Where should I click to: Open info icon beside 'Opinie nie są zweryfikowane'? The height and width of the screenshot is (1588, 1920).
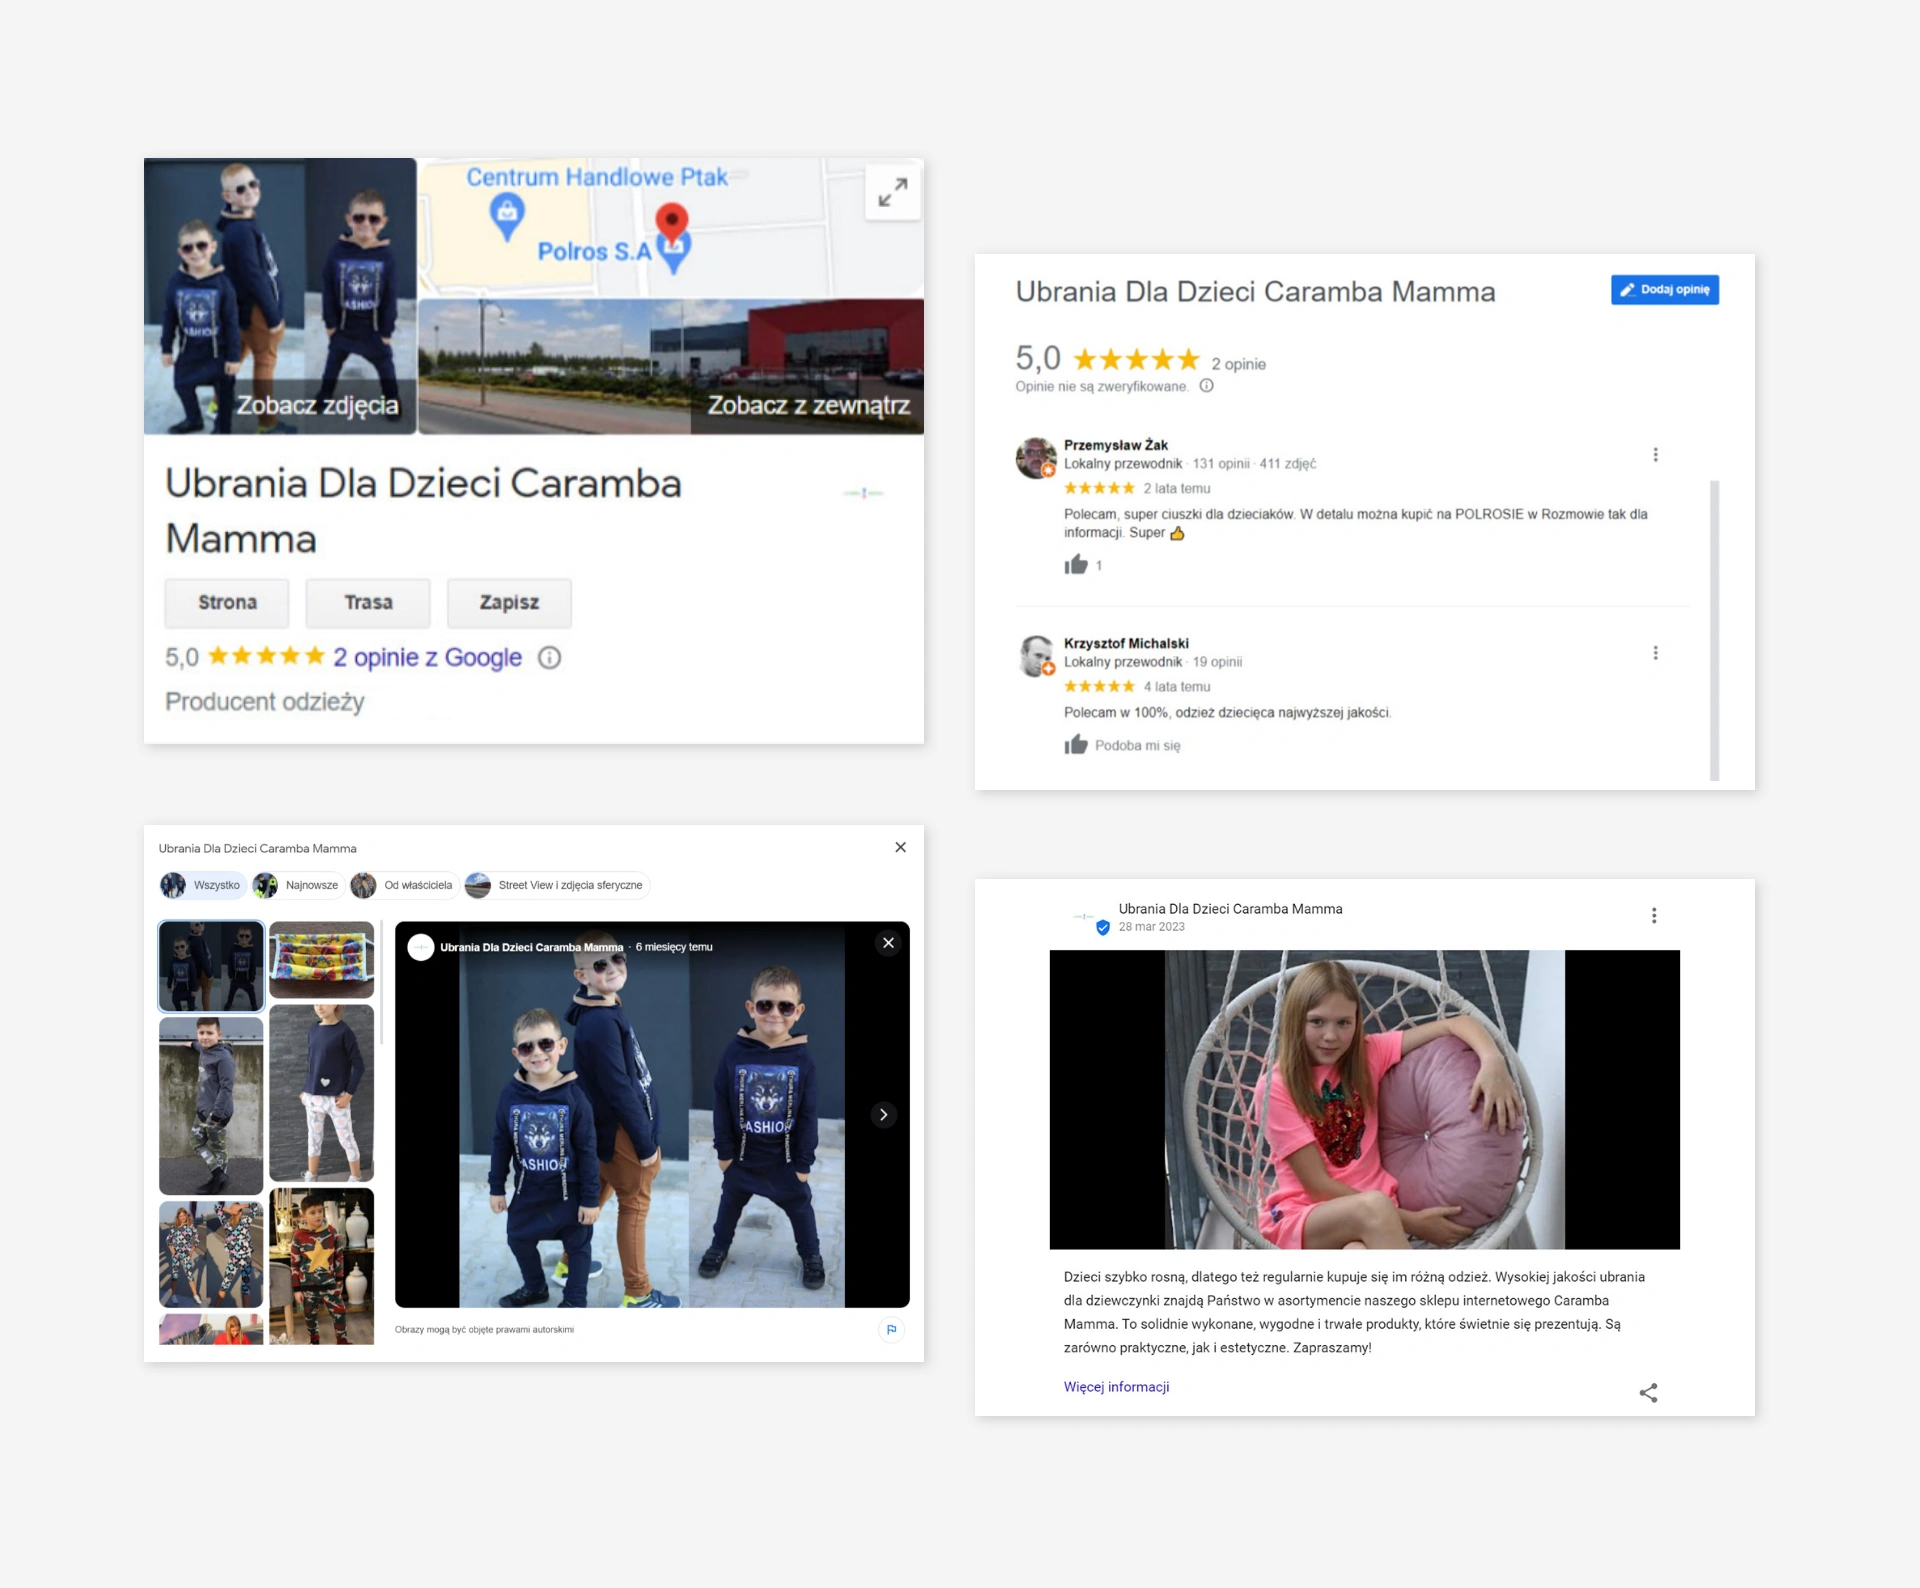pyautogui.click(x=1206, y=386)
